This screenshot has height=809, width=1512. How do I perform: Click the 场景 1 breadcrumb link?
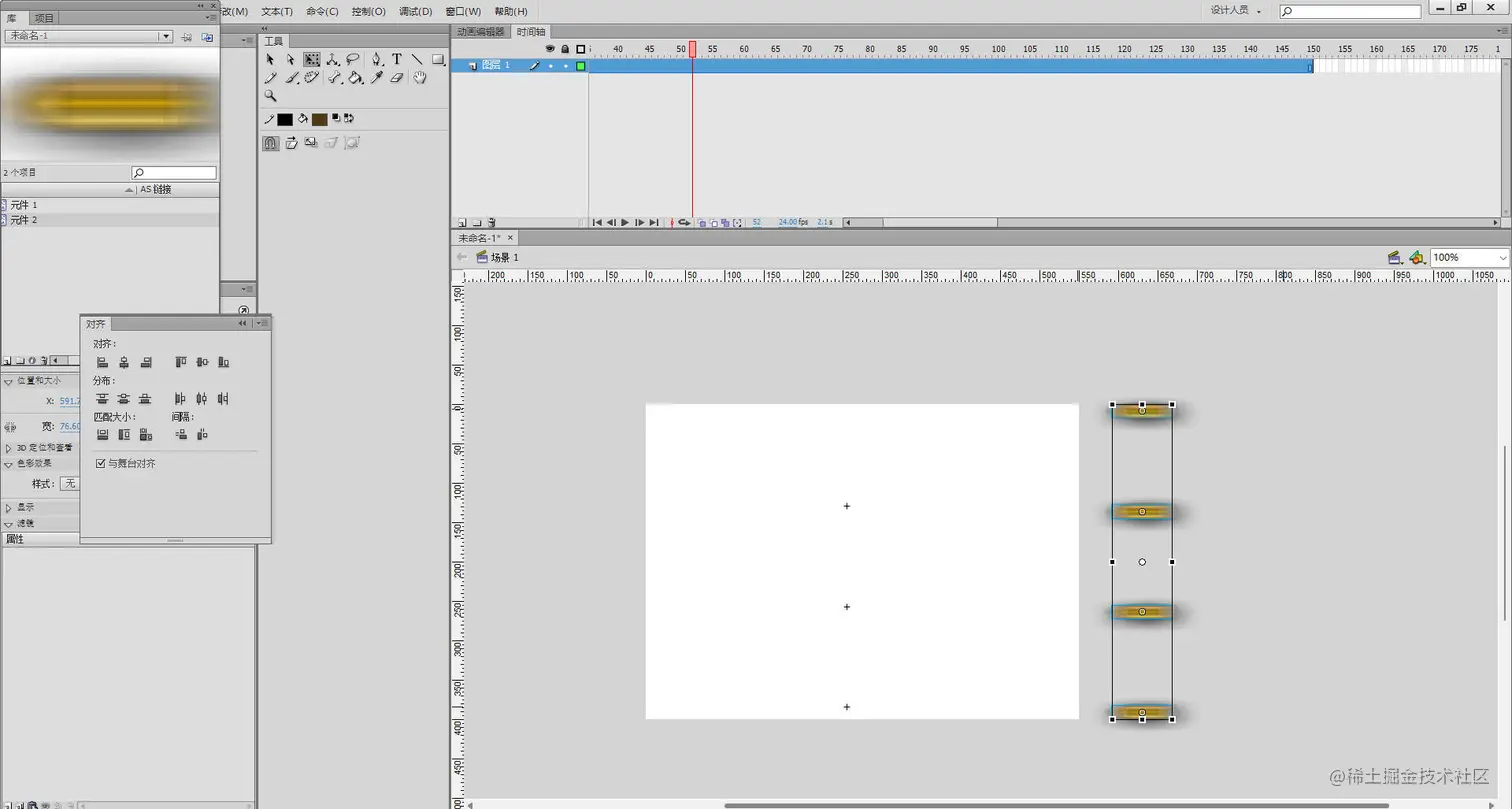[x=505, y=256]
